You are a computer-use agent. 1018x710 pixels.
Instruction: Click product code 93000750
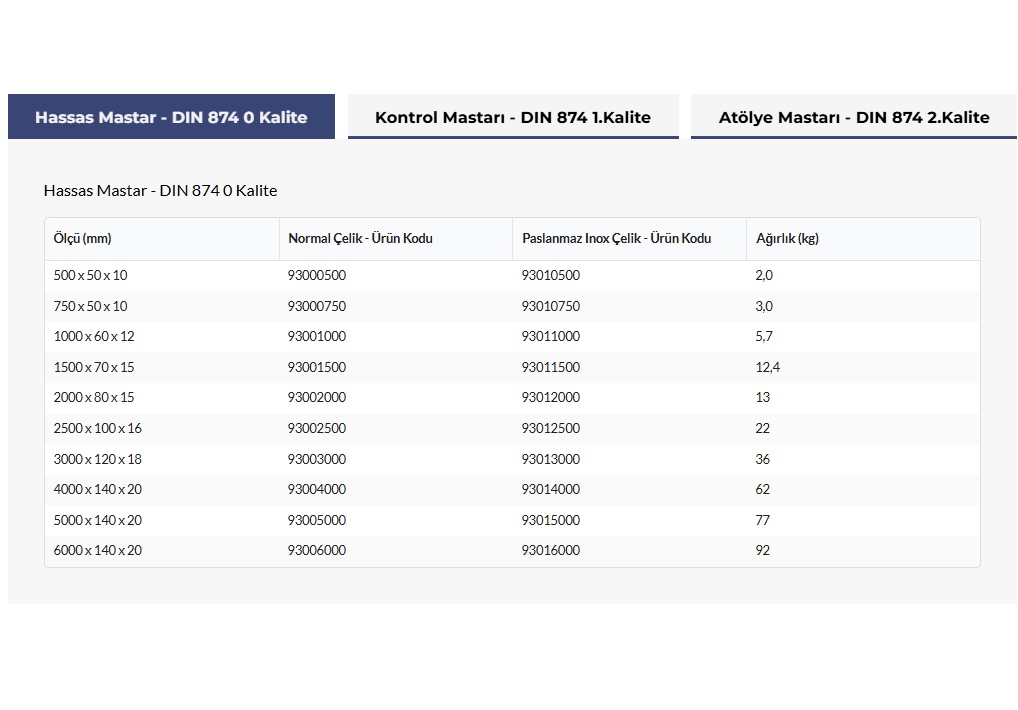point(316,306)
